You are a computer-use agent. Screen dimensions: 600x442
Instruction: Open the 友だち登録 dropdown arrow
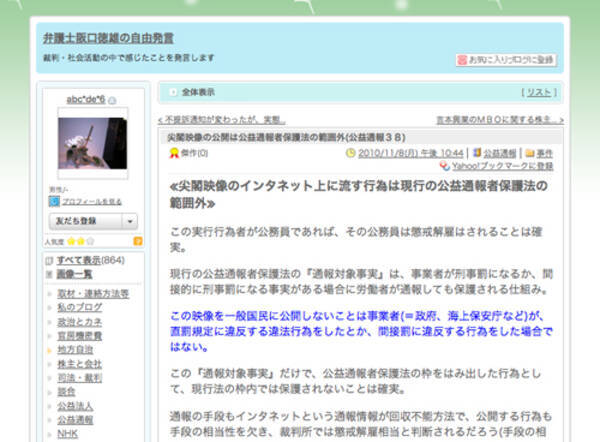(132, 221)
